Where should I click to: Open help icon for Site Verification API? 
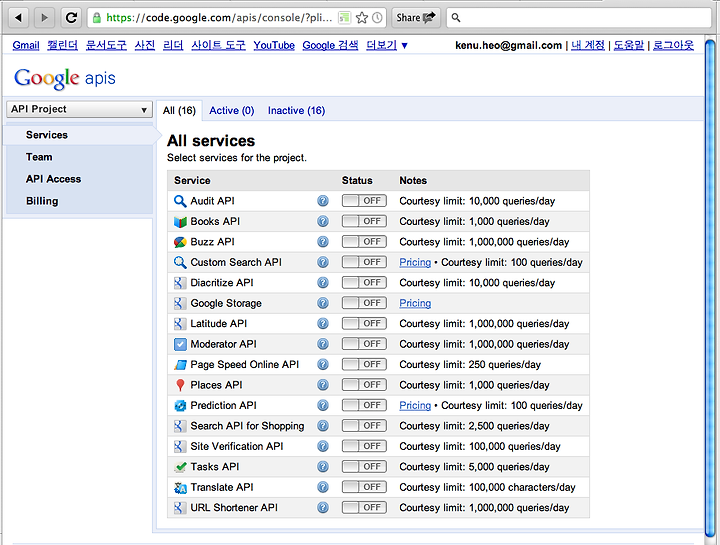[323, 446]
